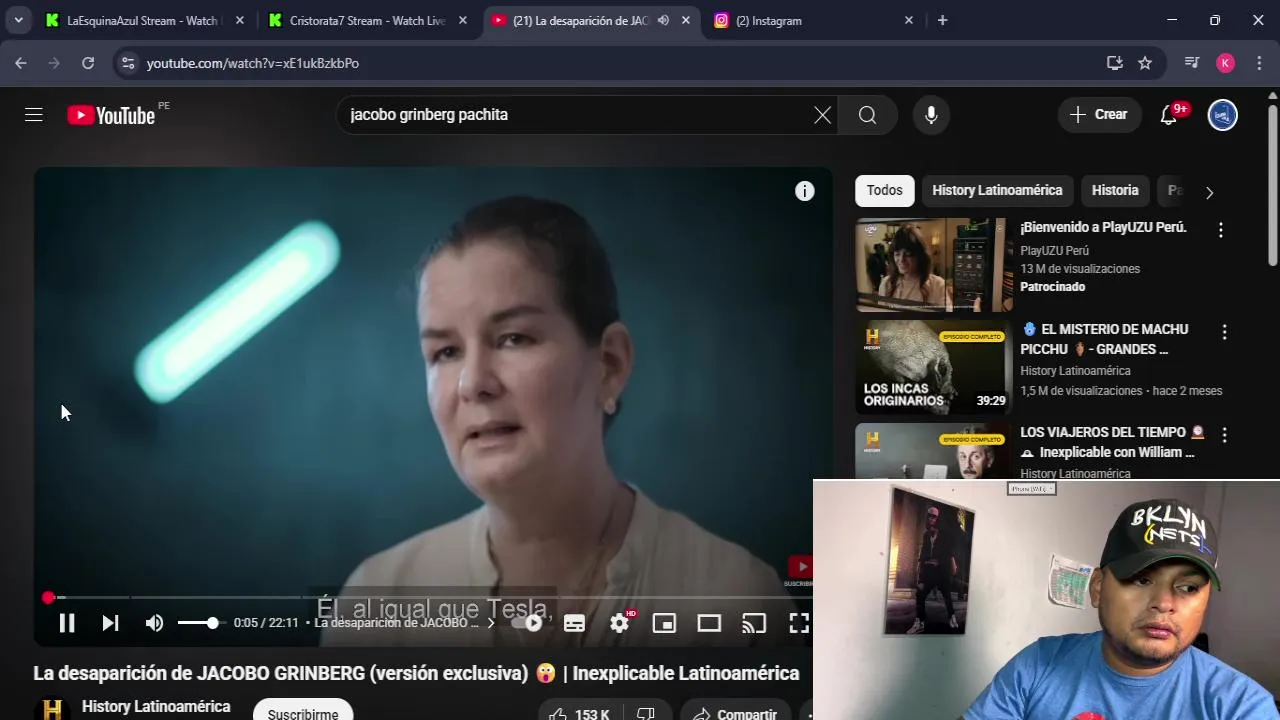Open options for the Machu Picchu video
The image size is (1280, 720).
click(1224, 332)
